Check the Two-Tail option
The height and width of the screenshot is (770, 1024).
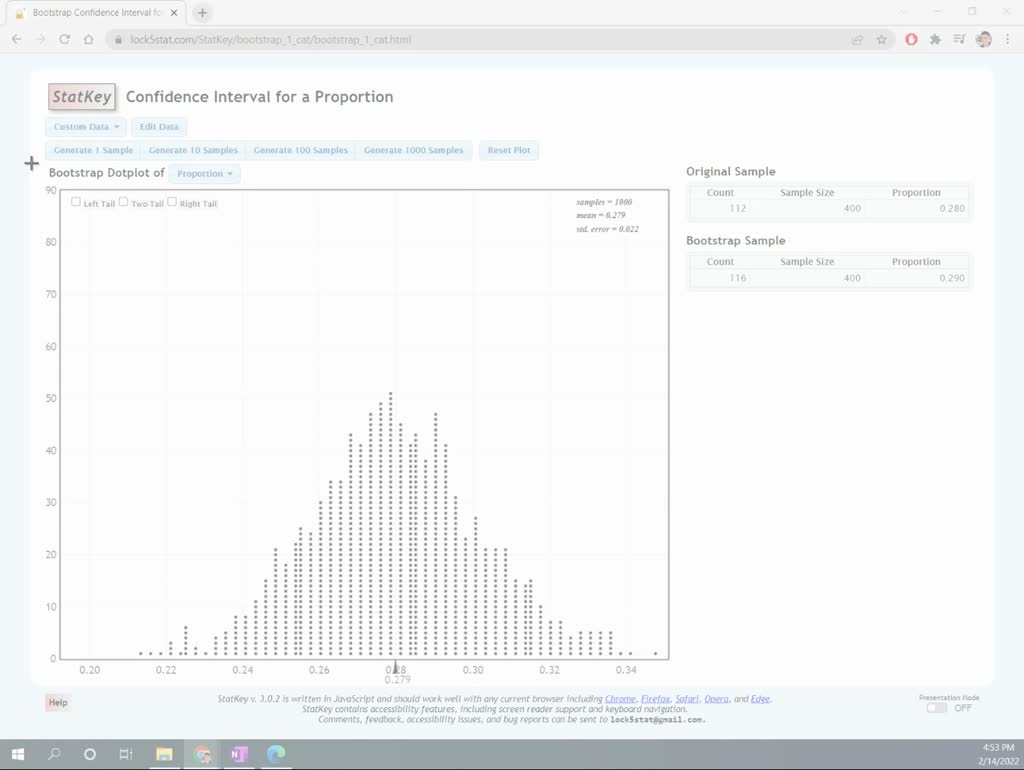(x=123, y=202)
